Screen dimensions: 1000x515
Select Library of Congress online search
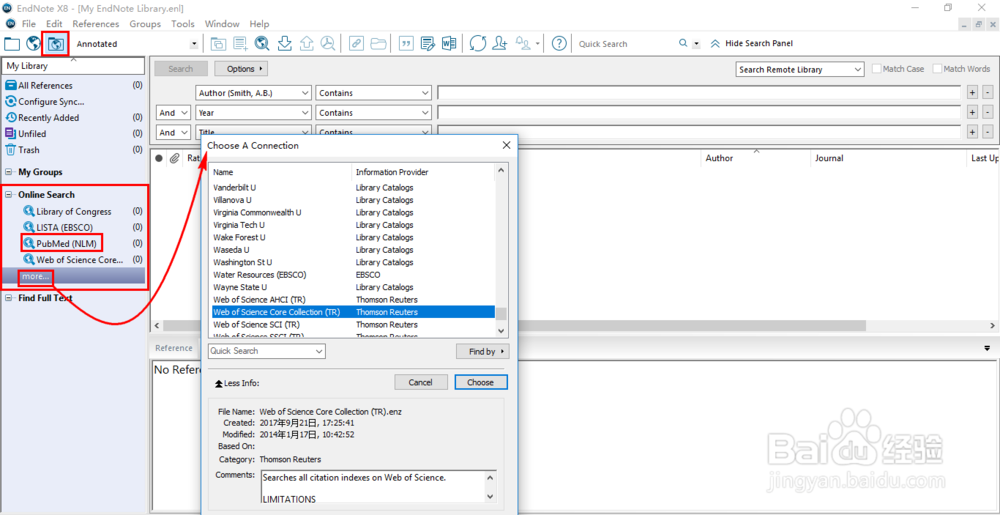click(x=73, y=212)
